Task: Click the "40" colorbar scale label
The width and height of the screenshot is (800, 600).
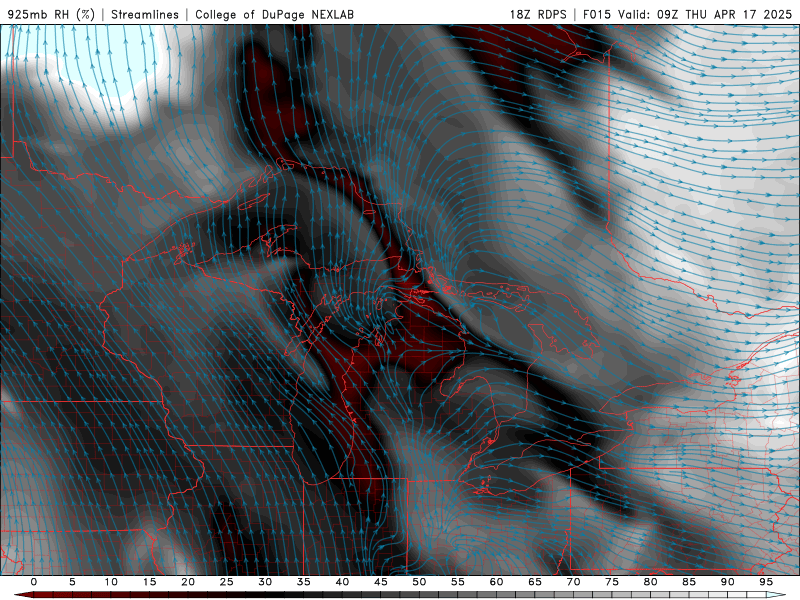Action: coord(342,582)
